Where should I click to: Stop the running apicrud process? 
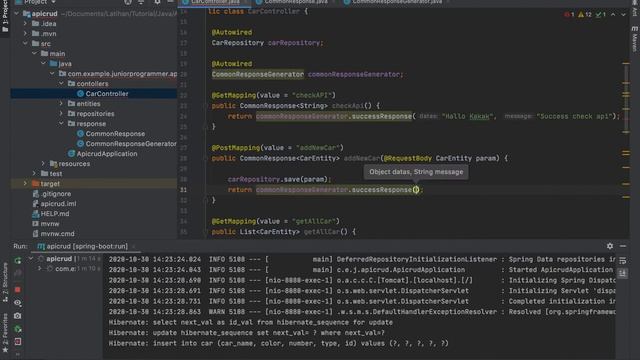18,289
